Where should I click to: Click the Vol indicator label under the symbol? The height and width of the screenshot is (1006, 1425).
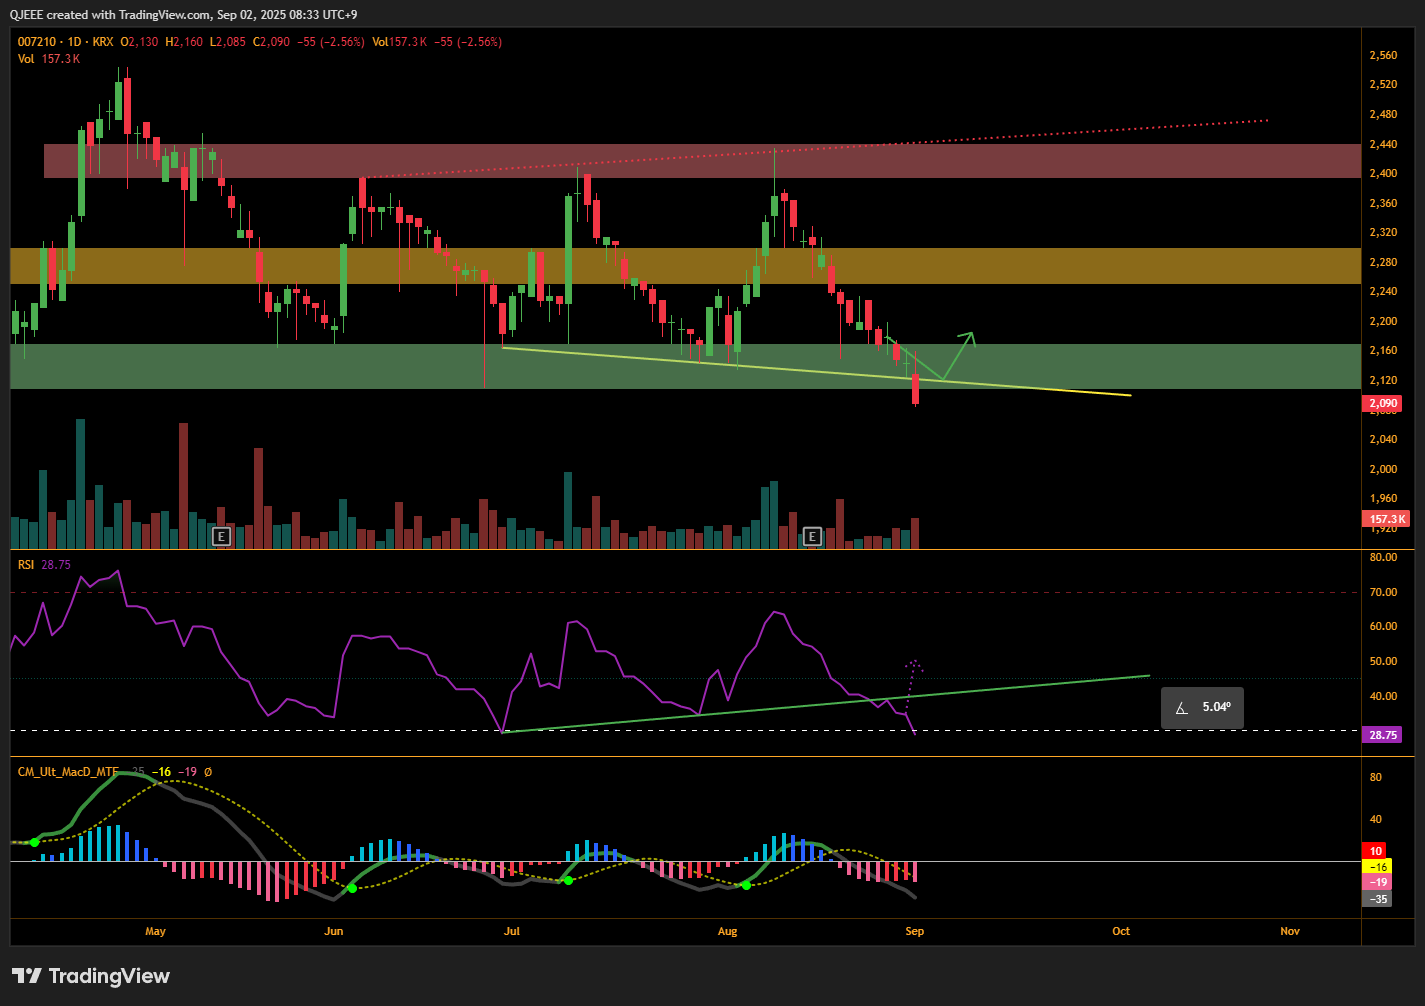point(26,59)
